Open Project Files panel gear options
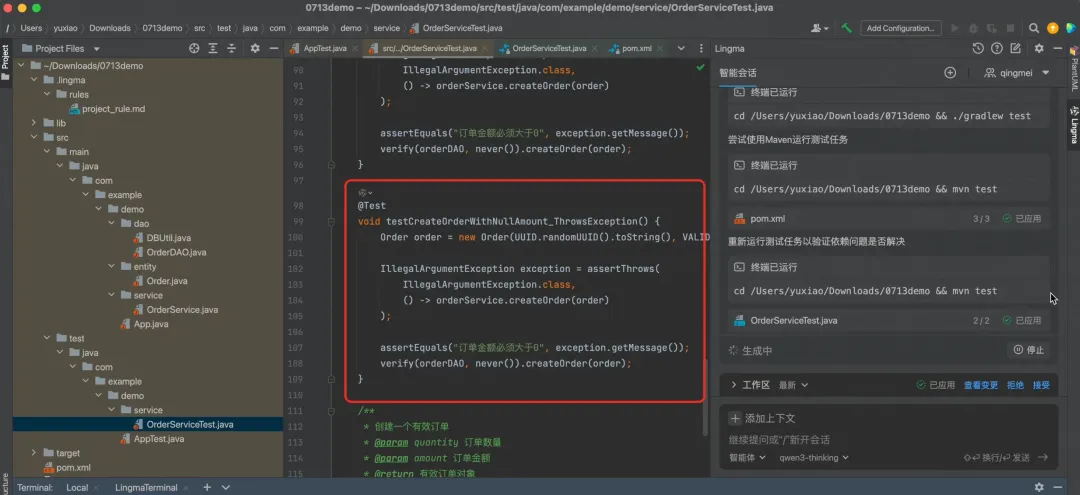This screenshot has height=495, width=1080. point(255,48)
